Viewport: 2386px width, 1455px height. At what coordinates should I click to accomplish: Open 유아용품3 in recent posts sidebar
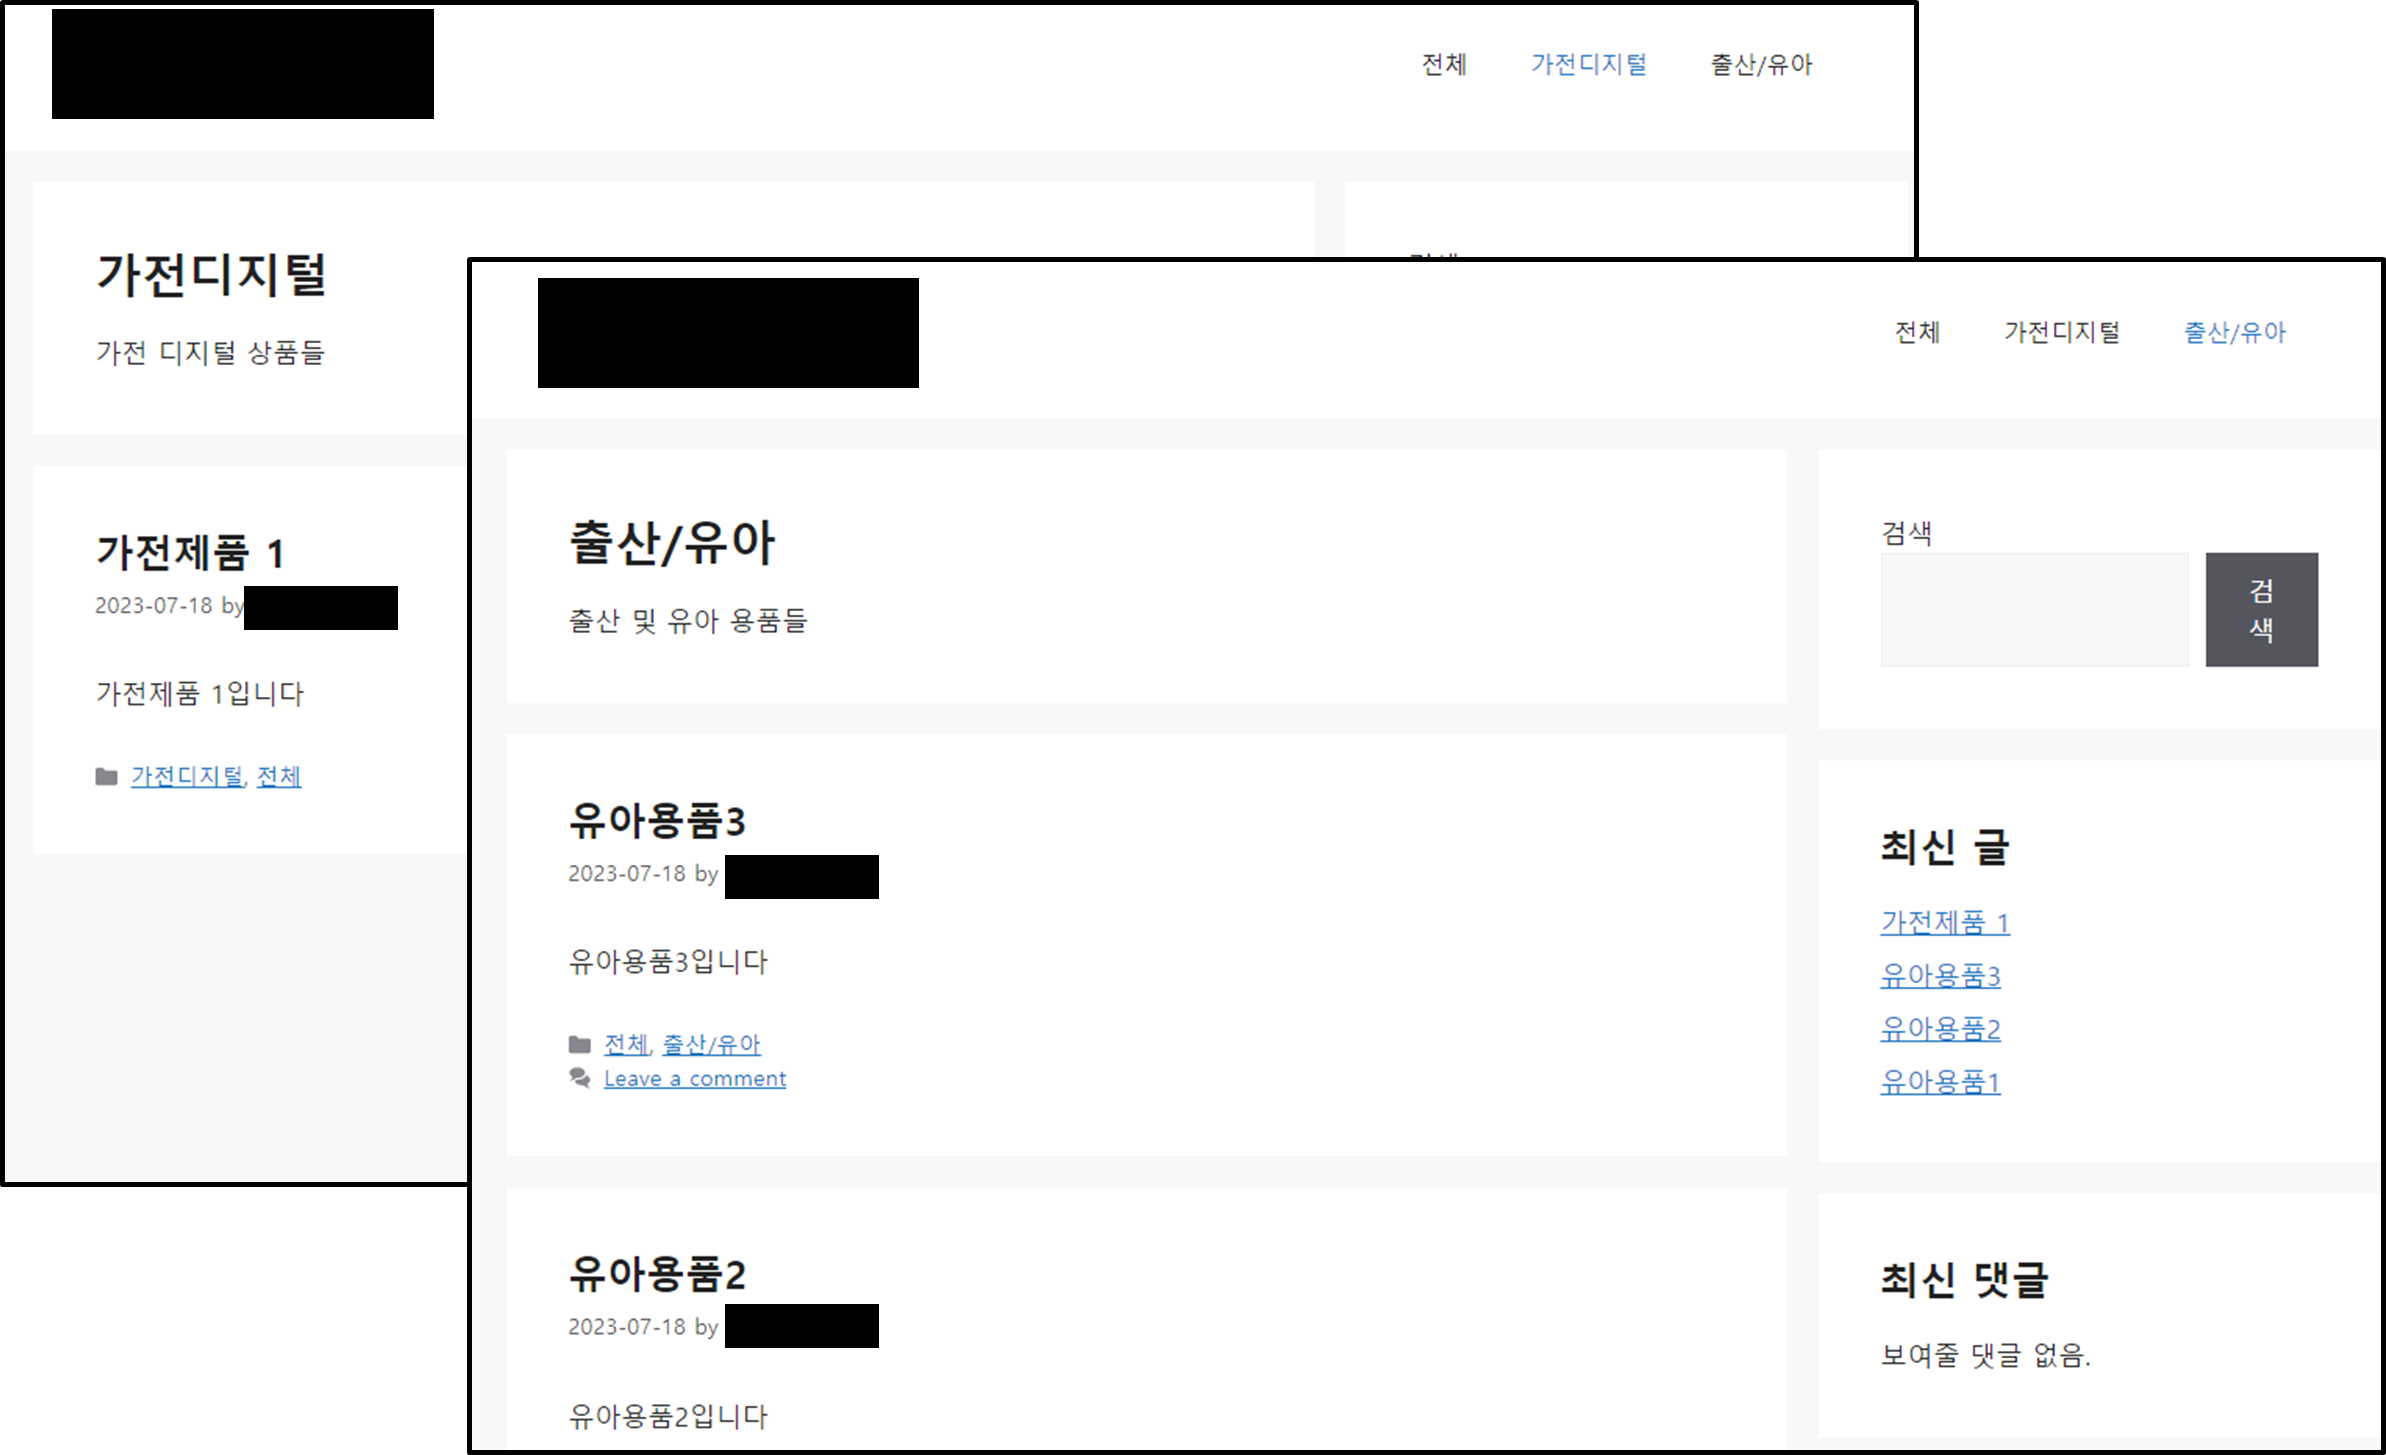[x=1940, y=976]
